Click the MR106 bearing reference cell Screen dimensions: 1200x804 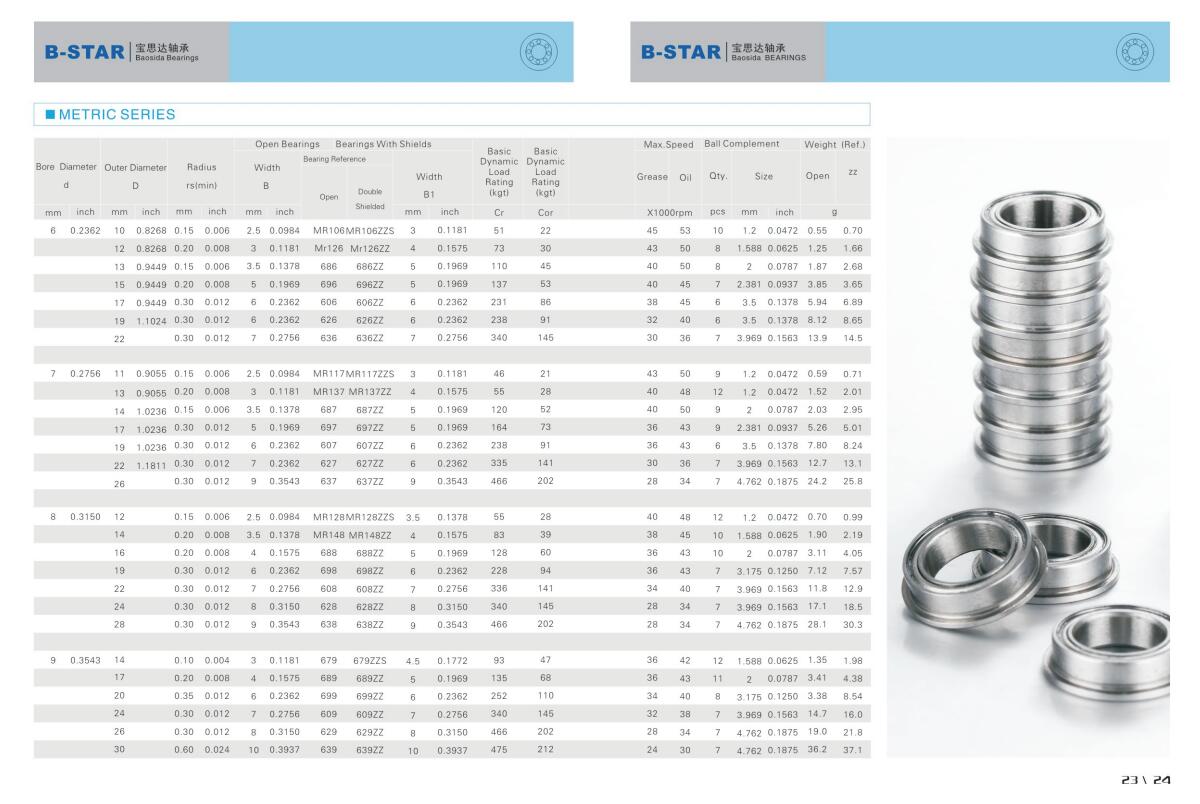pos(329,230)
